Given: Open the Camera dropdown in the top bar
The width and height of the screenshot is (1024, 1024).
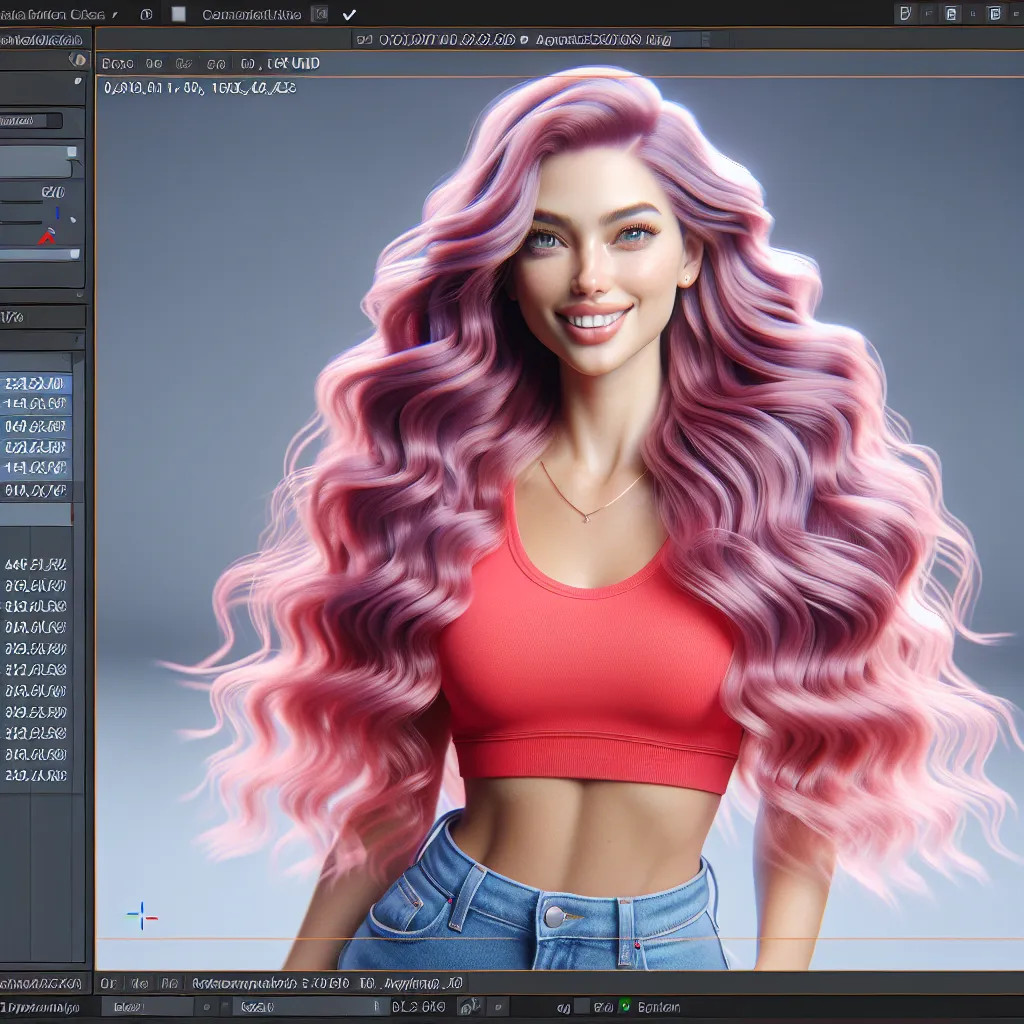Looking at the screenshot, I should click(251, 14).
